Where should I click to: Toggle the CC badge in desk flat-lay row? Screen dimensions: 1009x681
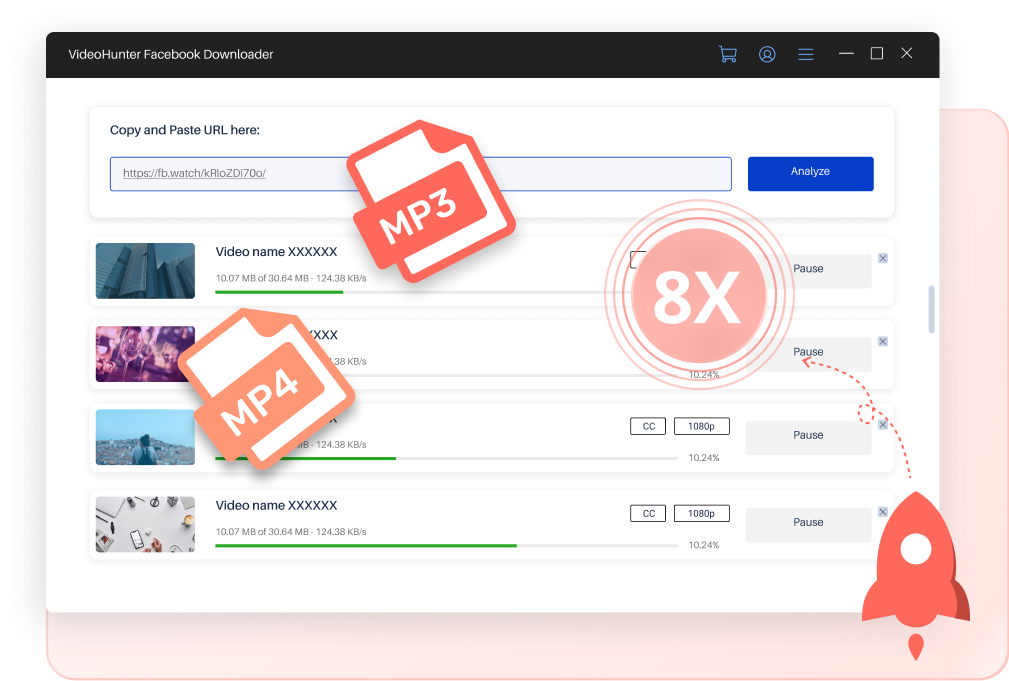coord(648,513)
